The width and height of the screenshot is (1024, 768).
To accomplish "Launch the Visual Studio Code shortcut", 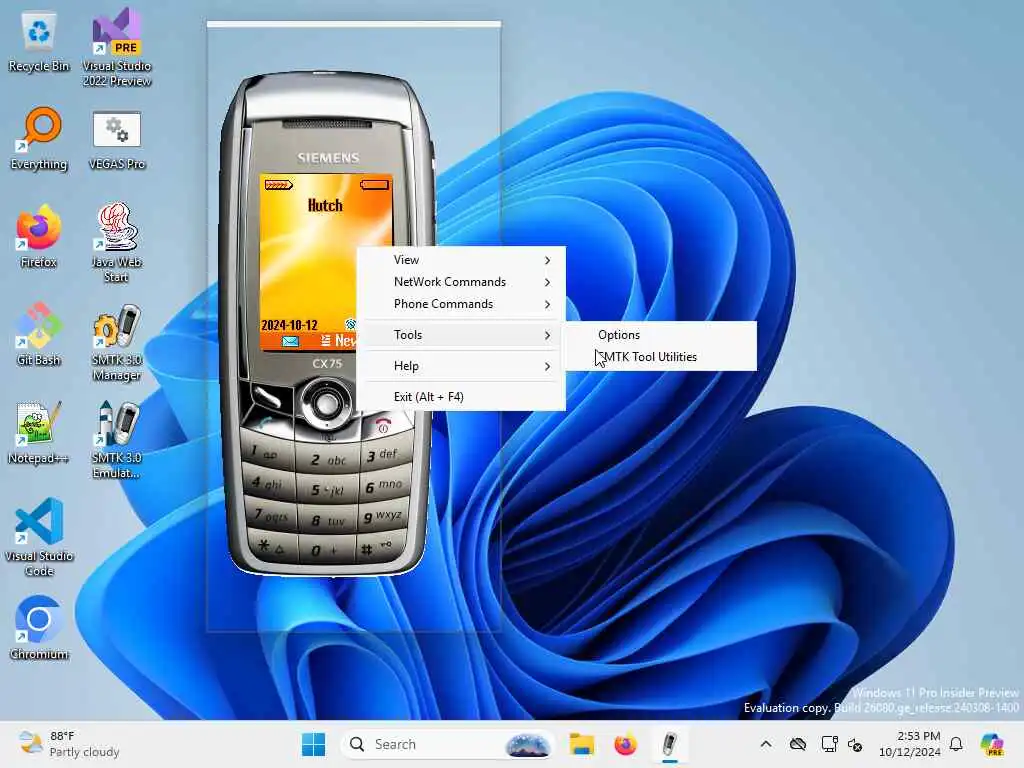I will click(39, 537).
